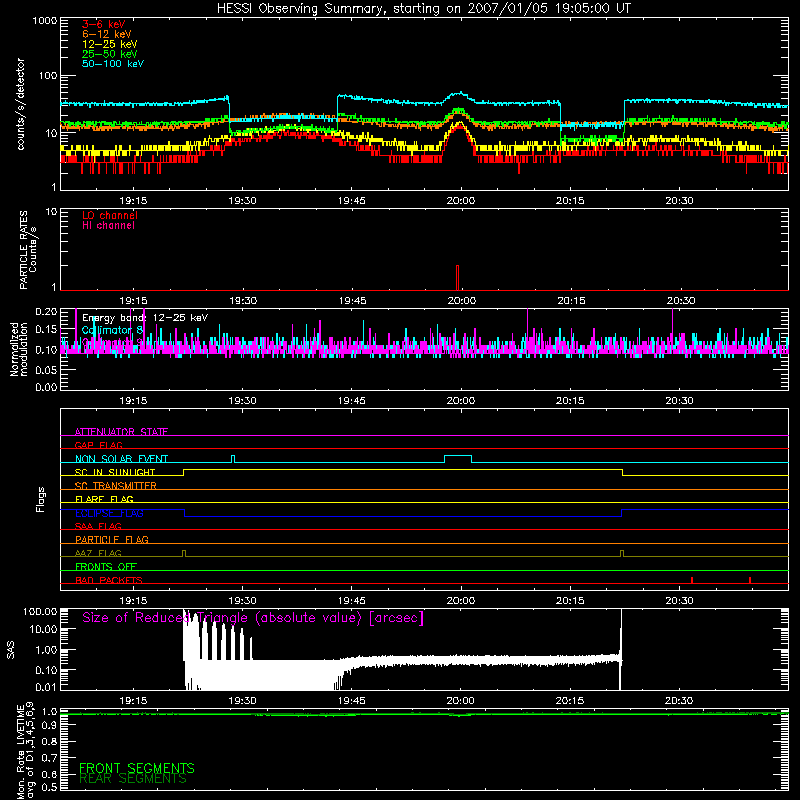Click the FRONTS OFF flag label
Image resolution: width=800 pixels, height=800 pixels.
(x=106, y=566)
